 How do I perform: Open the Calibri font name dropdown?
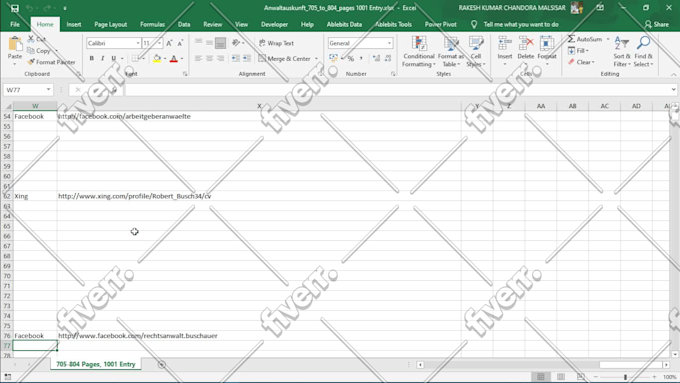(138, 43)
